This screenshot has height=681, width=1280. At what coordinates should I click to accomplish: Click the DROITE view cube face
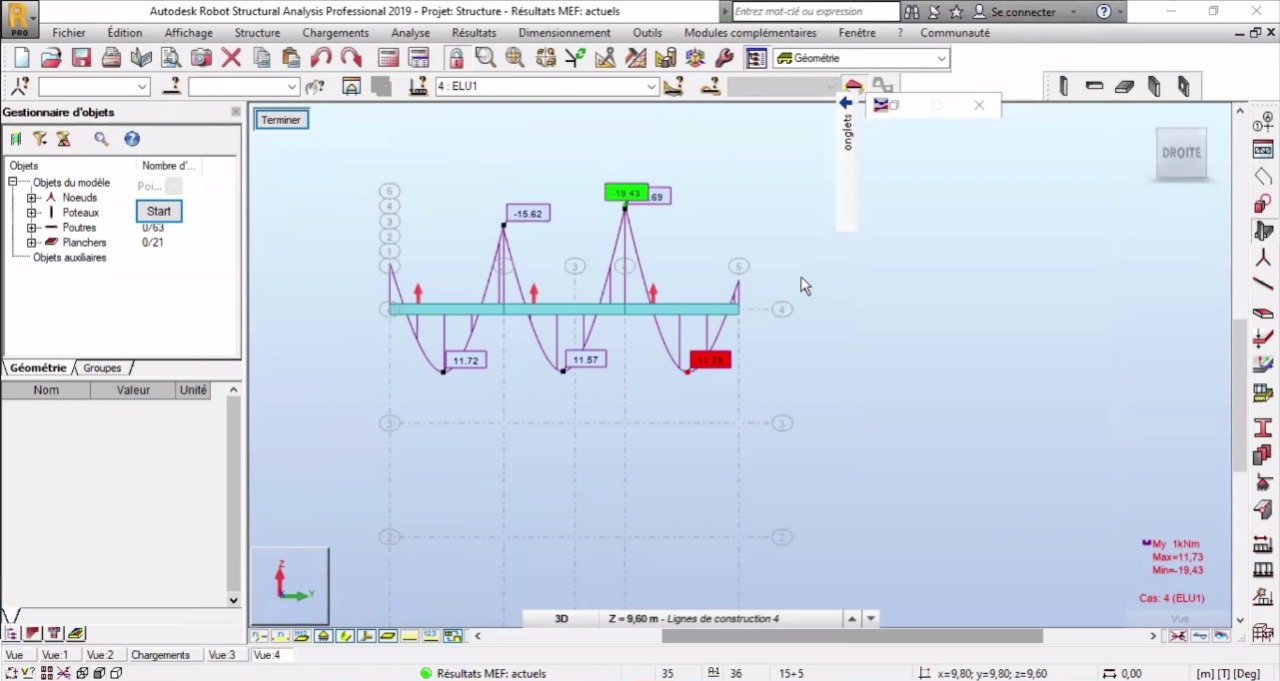(1182, 153)
